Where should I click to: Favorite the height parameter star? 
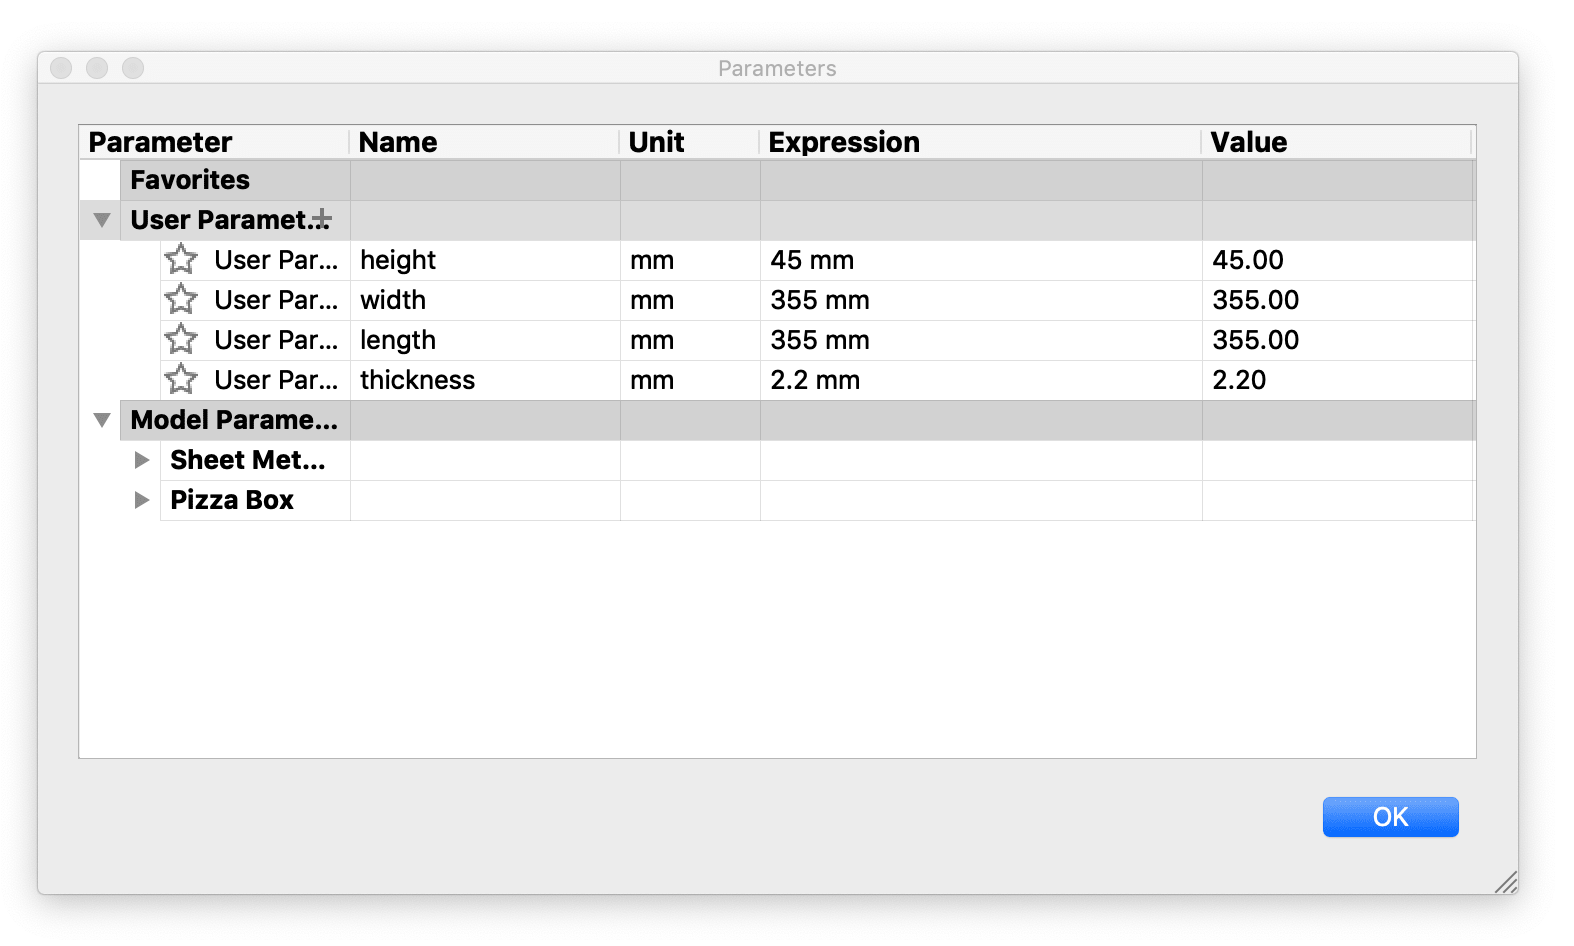181,260
